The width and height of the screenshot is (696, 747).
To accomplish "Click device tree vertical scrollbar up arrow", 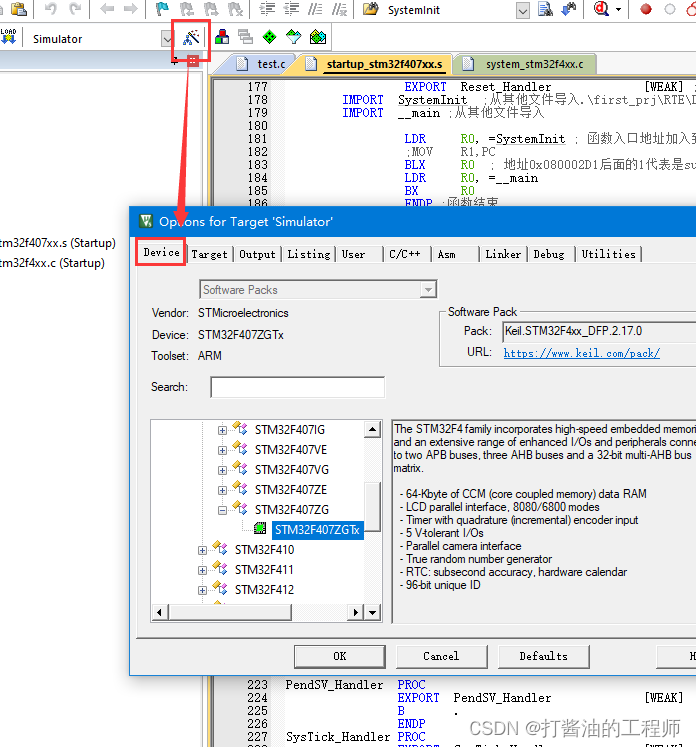I will coord(373,430).
